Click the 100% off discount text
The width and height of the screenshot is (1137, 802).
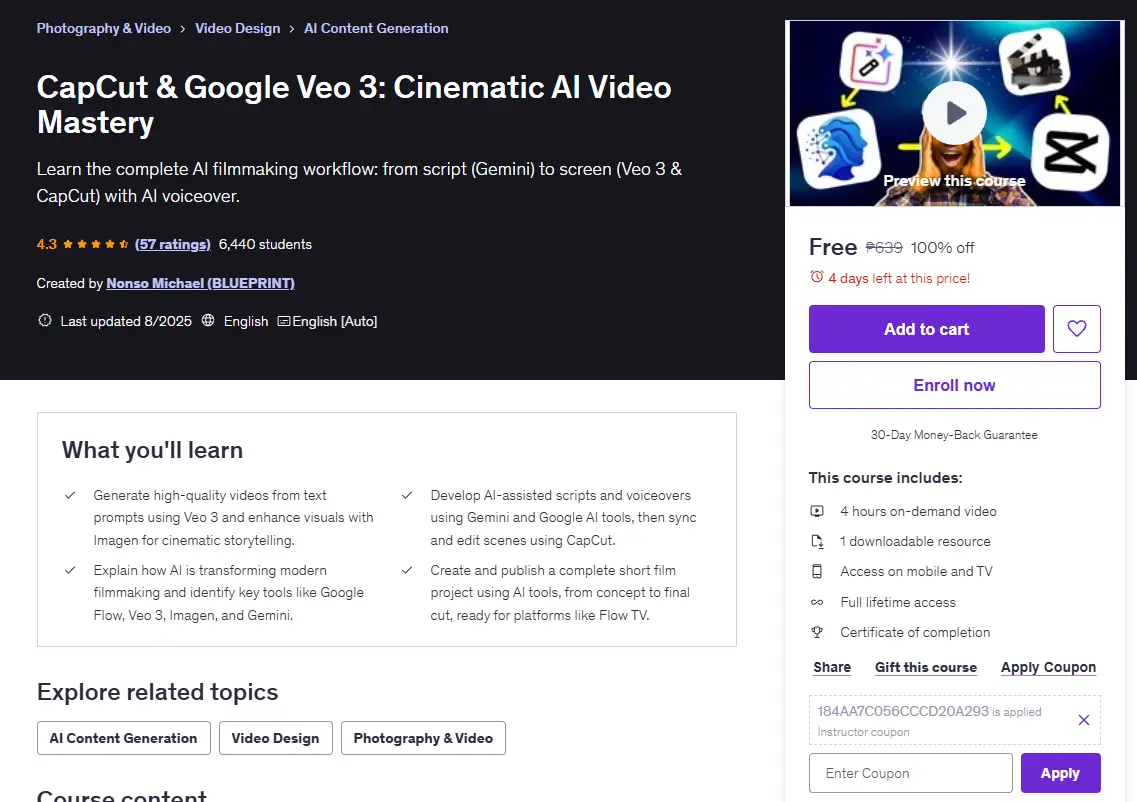pyautogui.click(x=942, y=248)
